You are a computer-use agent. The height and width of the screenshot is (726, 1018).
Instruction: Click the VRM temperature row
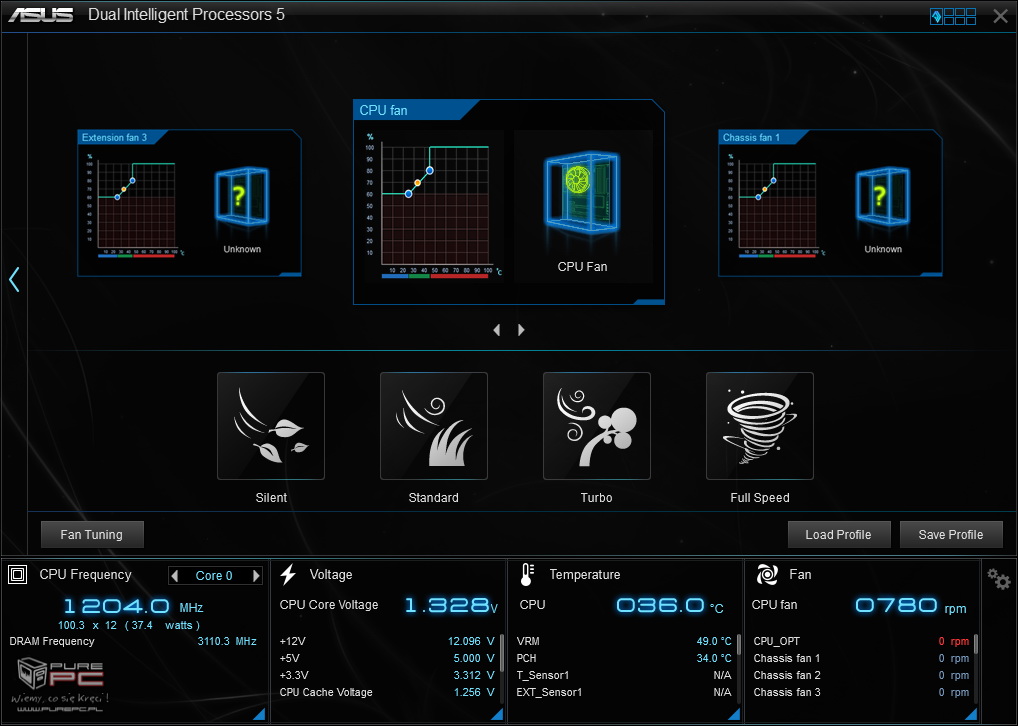(x=624, y=641)
